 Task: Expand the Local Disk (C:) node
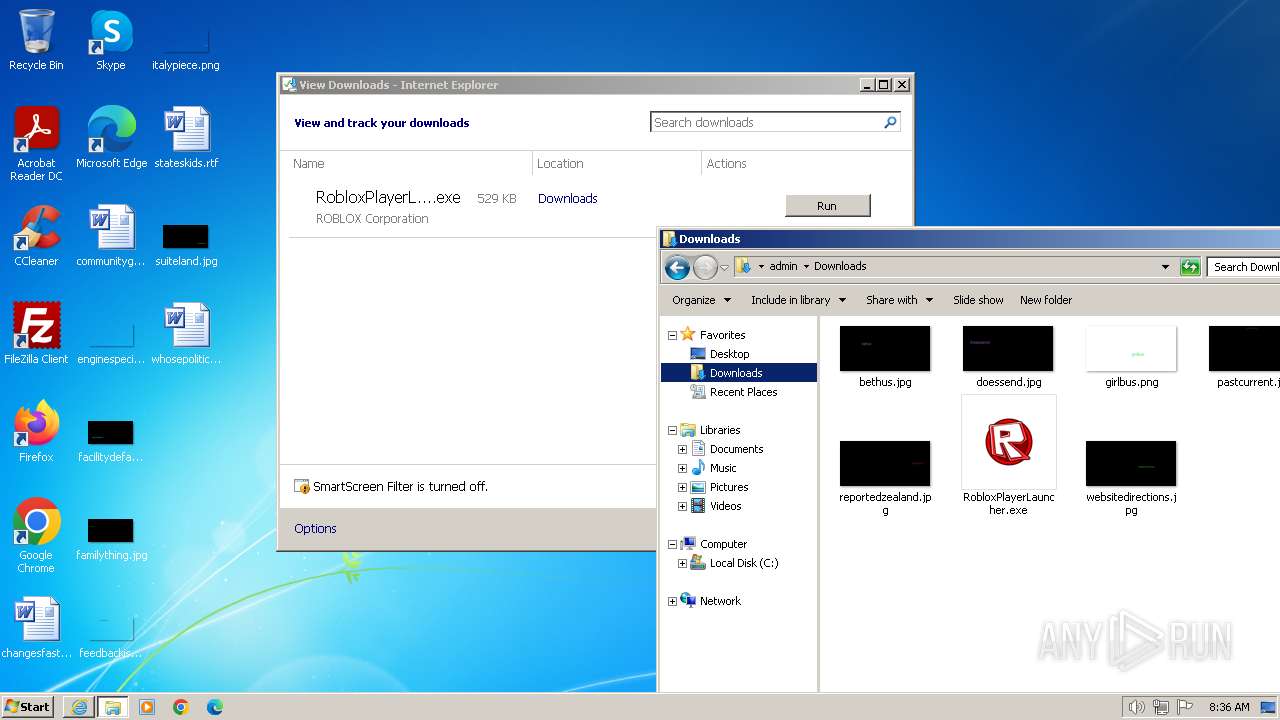[x=682, y=563]
